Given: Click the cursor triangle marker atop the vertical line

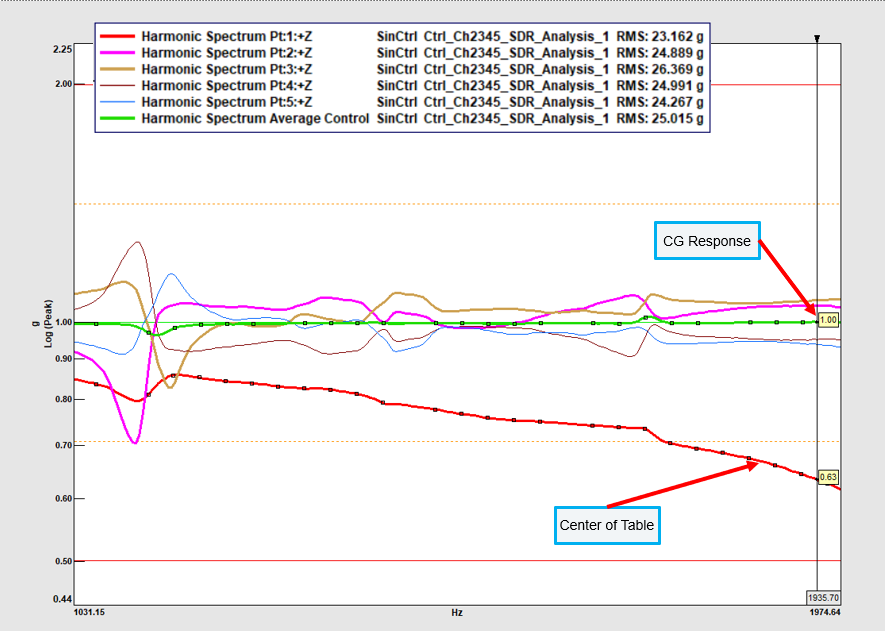Looking at the screenshot, I should tap(817, 39).
